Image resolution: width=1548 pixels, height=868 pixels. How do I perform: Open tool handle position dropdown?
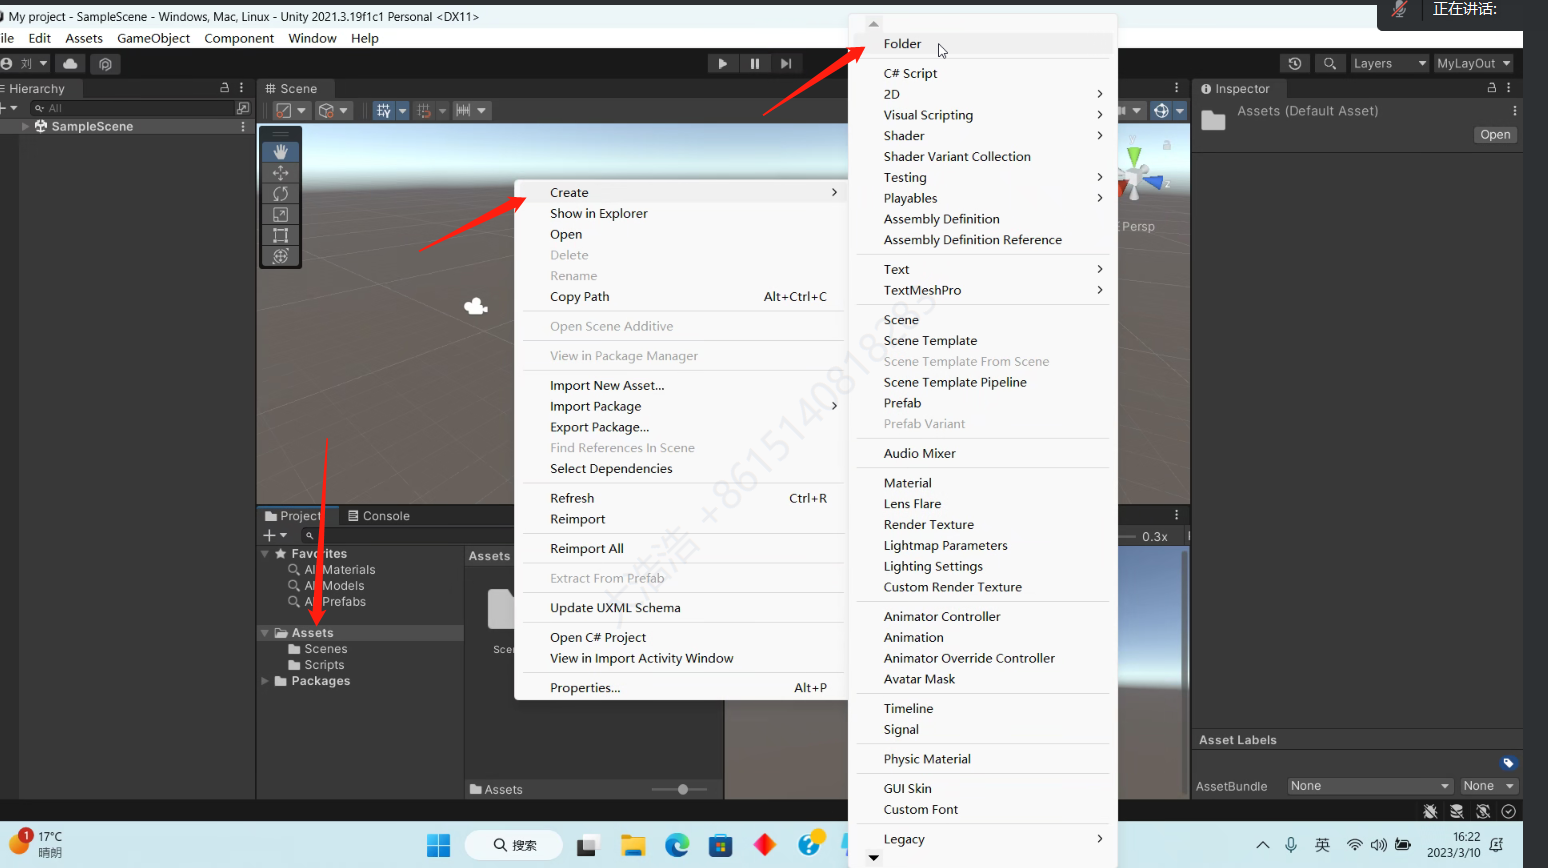(291, 111)
